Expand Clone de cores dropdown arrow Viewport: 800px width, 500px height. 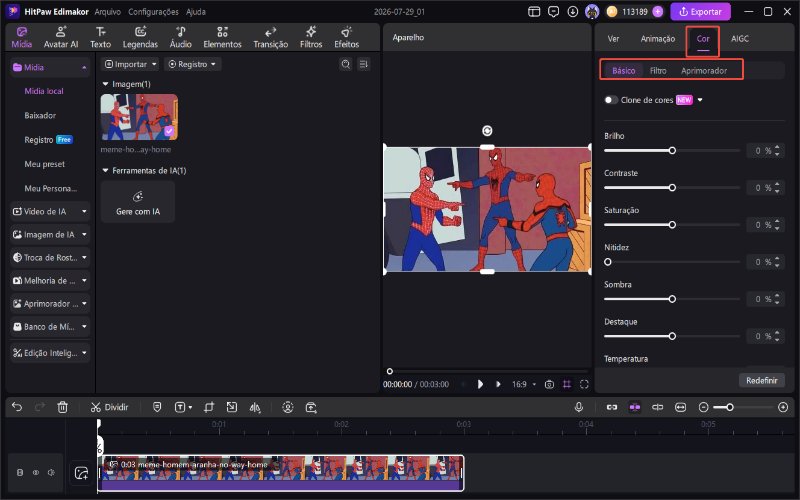pos(700,100)
